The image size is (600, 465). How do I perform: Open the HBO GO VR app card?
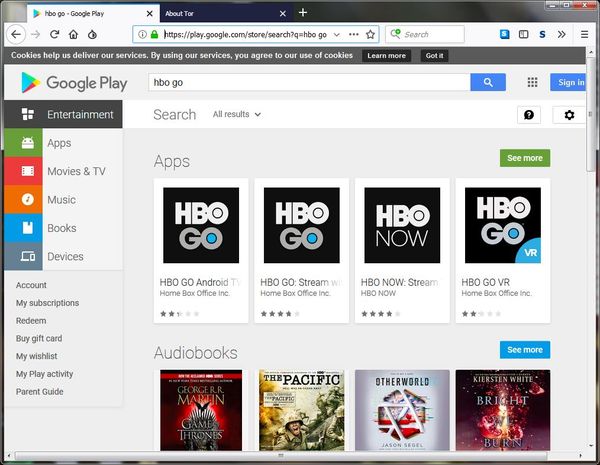click(x=503, y=251)
